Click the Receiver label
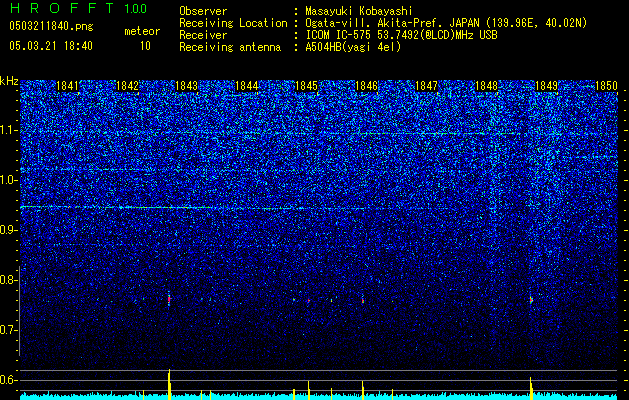 203,35
